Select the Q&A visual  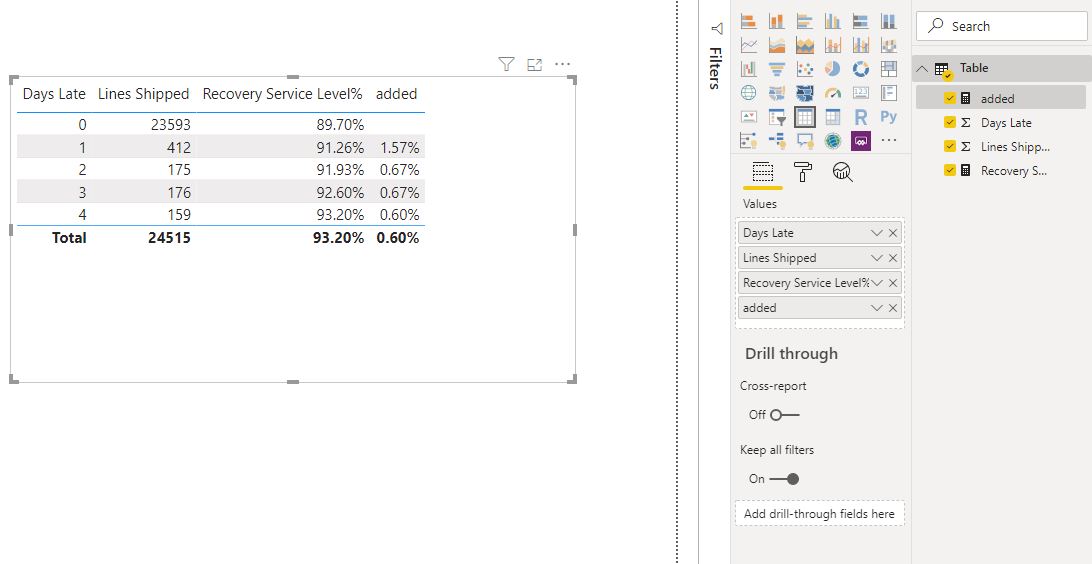click(x=804, y=140)
